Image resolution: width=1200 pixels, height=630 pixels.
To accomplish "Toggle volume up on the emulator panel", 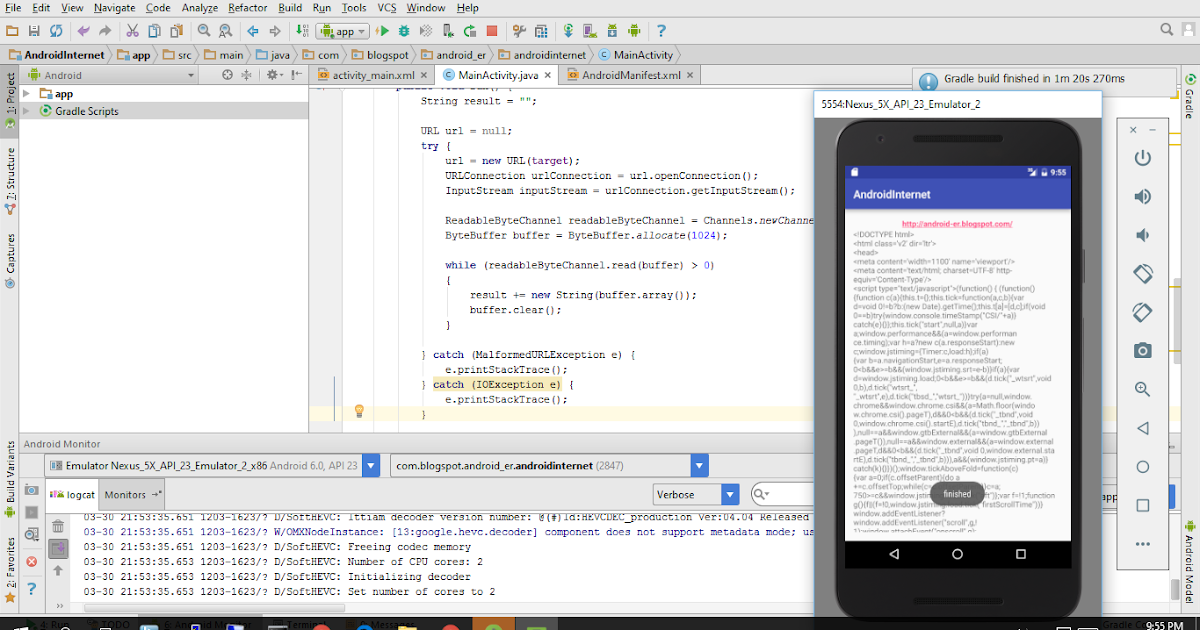I will point(1142,196).
